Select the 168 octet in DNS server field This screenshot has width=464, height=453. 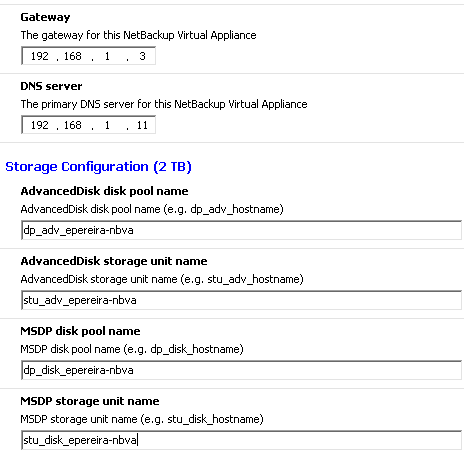click(73, 125)
